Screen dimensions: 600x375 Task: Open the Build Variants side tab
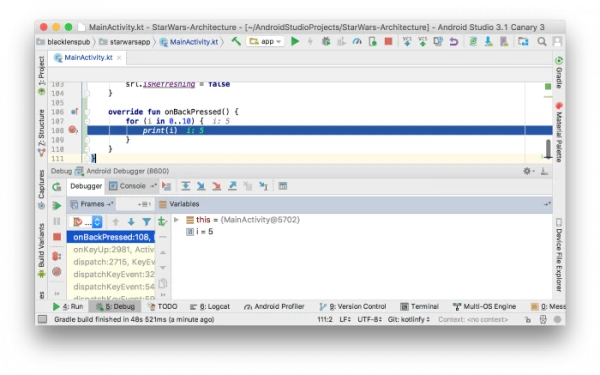(41, 250)
